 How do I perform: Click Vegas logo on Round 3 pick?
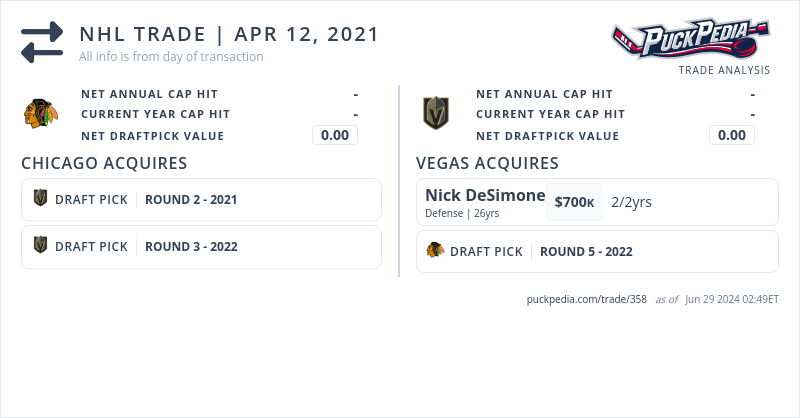pos(41,246)
